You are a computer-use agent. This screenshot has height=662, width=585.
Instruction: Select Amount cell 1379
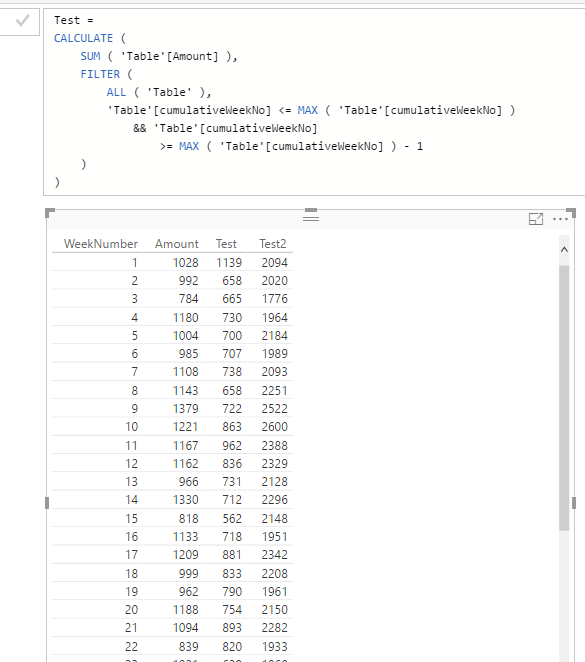coord(186,409)
